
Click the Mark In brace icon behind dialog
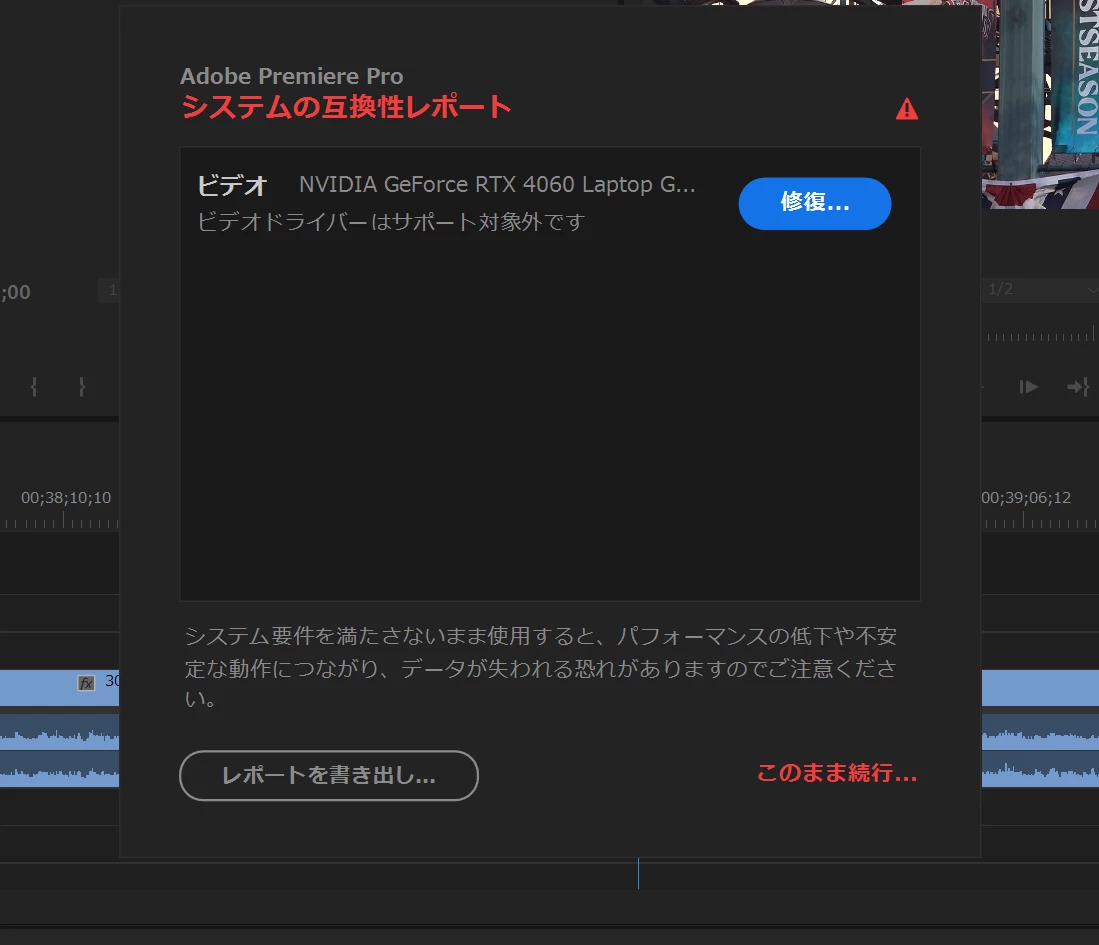tap(34, 386)
